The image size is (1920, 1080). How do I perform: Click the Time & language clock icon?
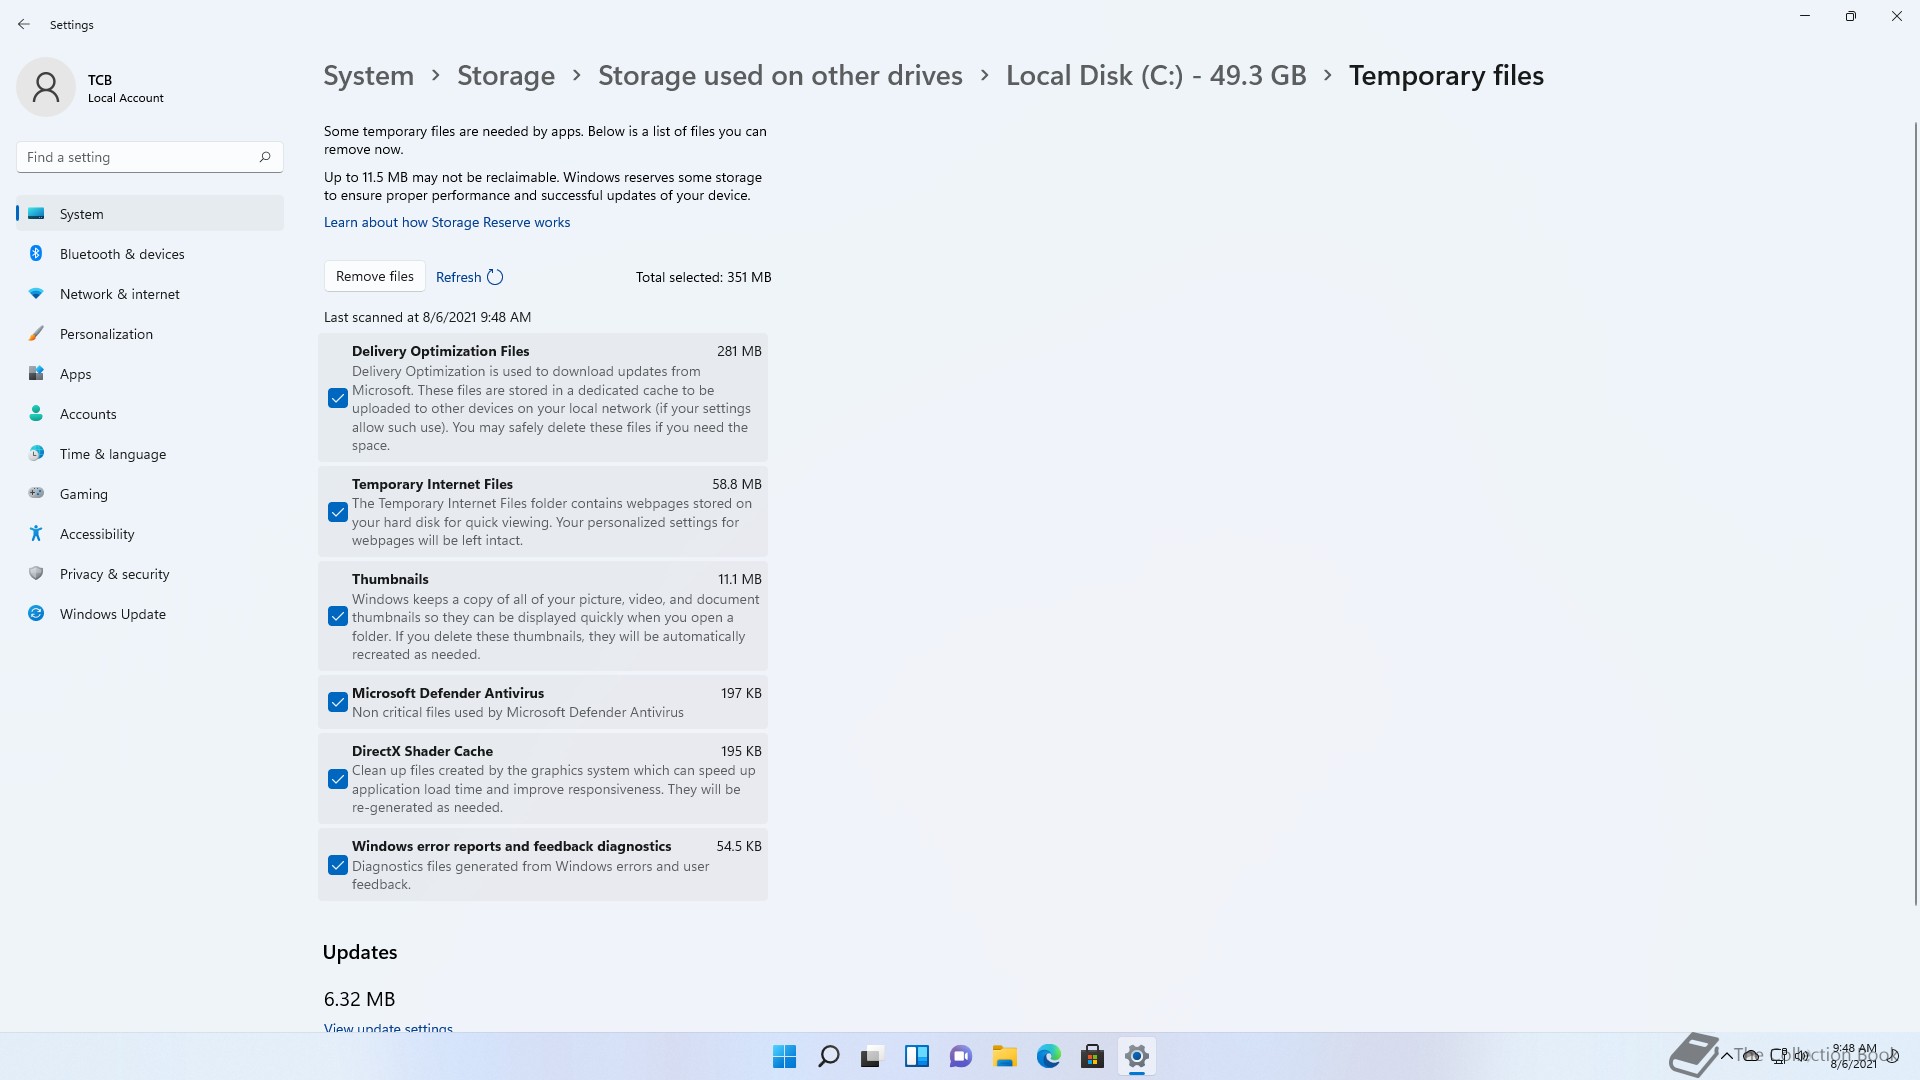[36, 454]
